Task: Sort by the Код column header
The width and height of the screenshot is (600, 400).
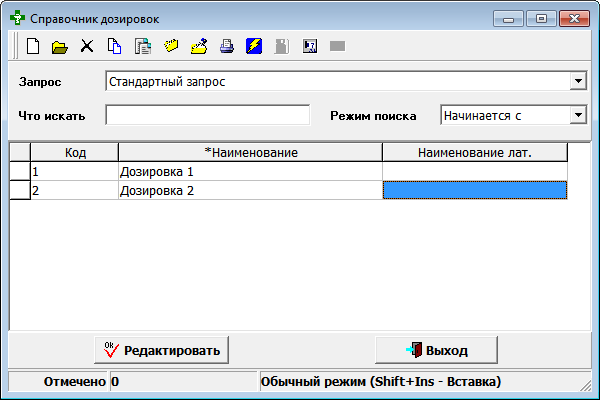Action: pos(75,152)
